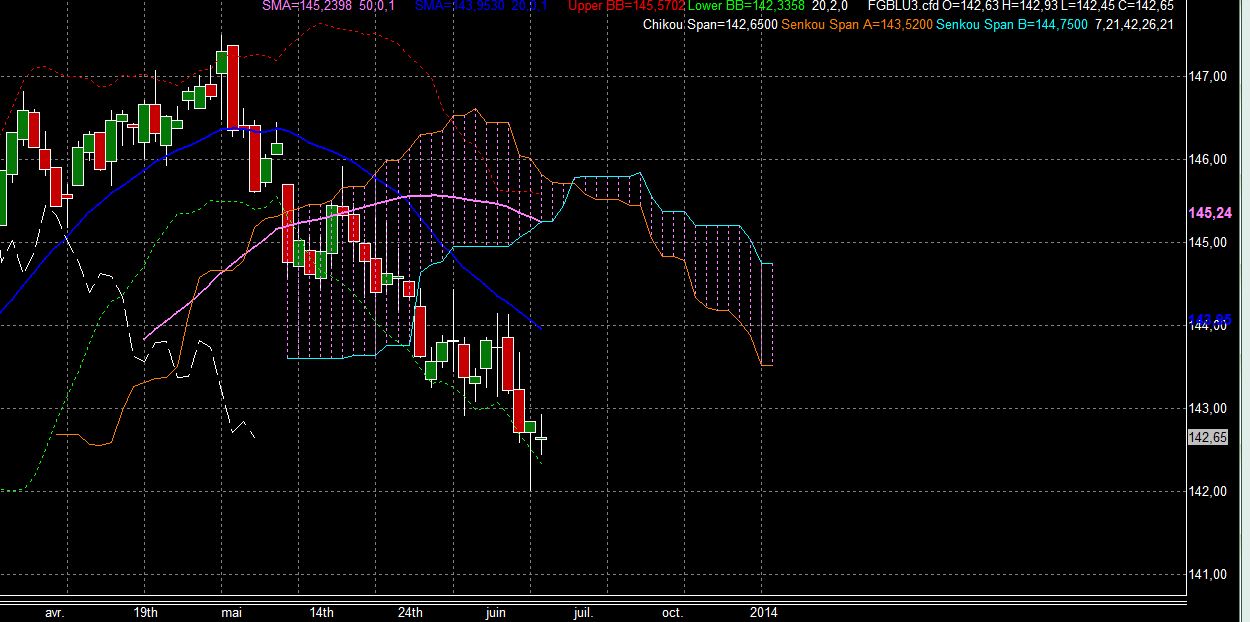The width and height of the screenshot is (1250, 622).
Task: Click the red Upper BB=145,5702 label
Action: coord(626,6)
